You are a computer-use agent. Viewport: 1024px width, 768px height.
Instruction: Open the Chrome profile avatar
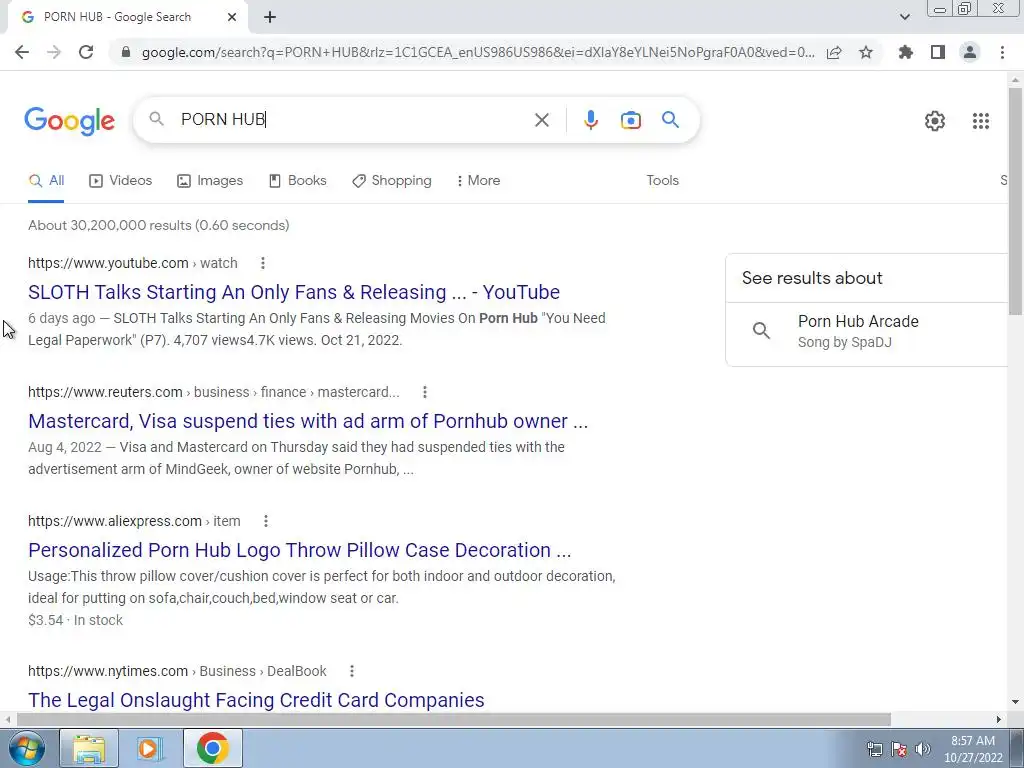[970, 52]
